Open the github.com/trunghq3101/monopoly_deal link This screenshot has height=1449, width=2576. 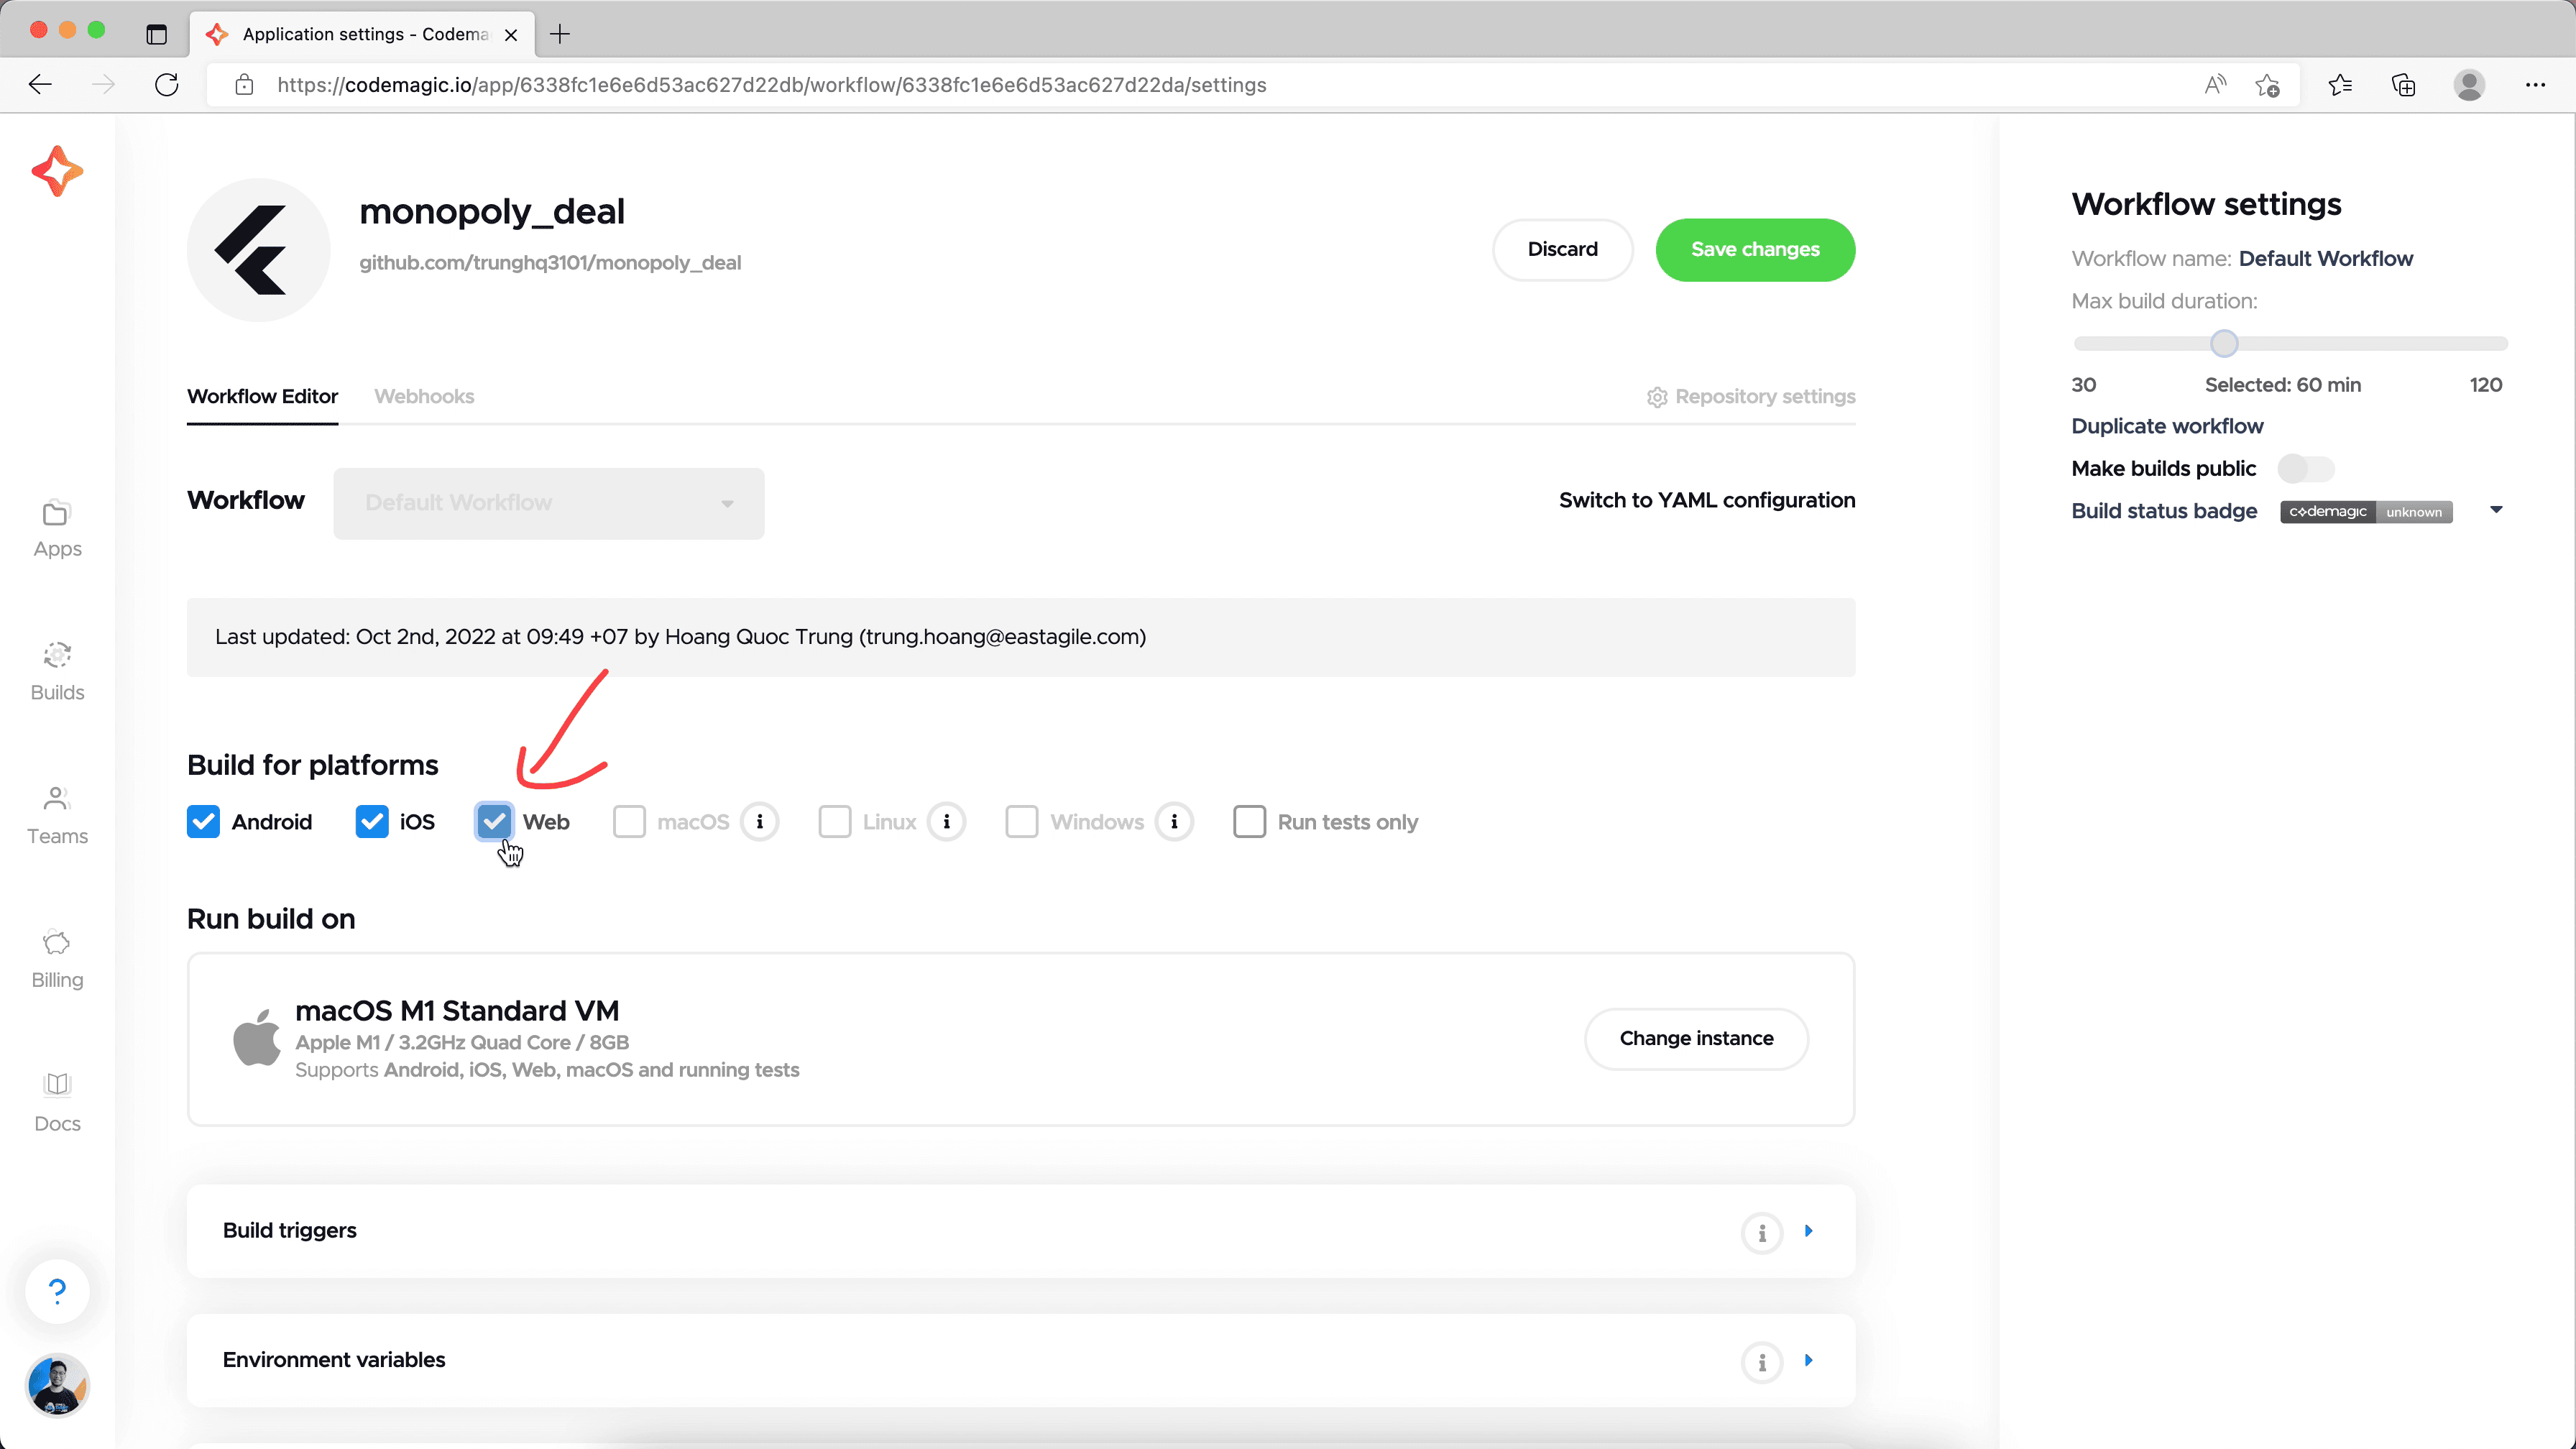(x=550, y=263)
